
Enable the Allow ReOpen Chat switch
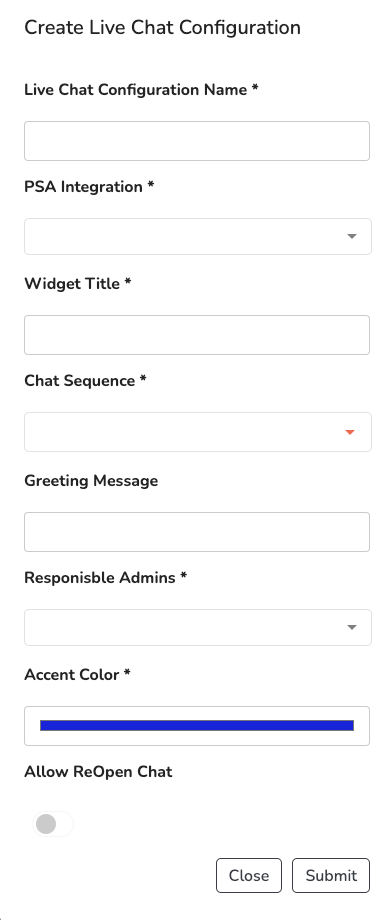(53, 824)
